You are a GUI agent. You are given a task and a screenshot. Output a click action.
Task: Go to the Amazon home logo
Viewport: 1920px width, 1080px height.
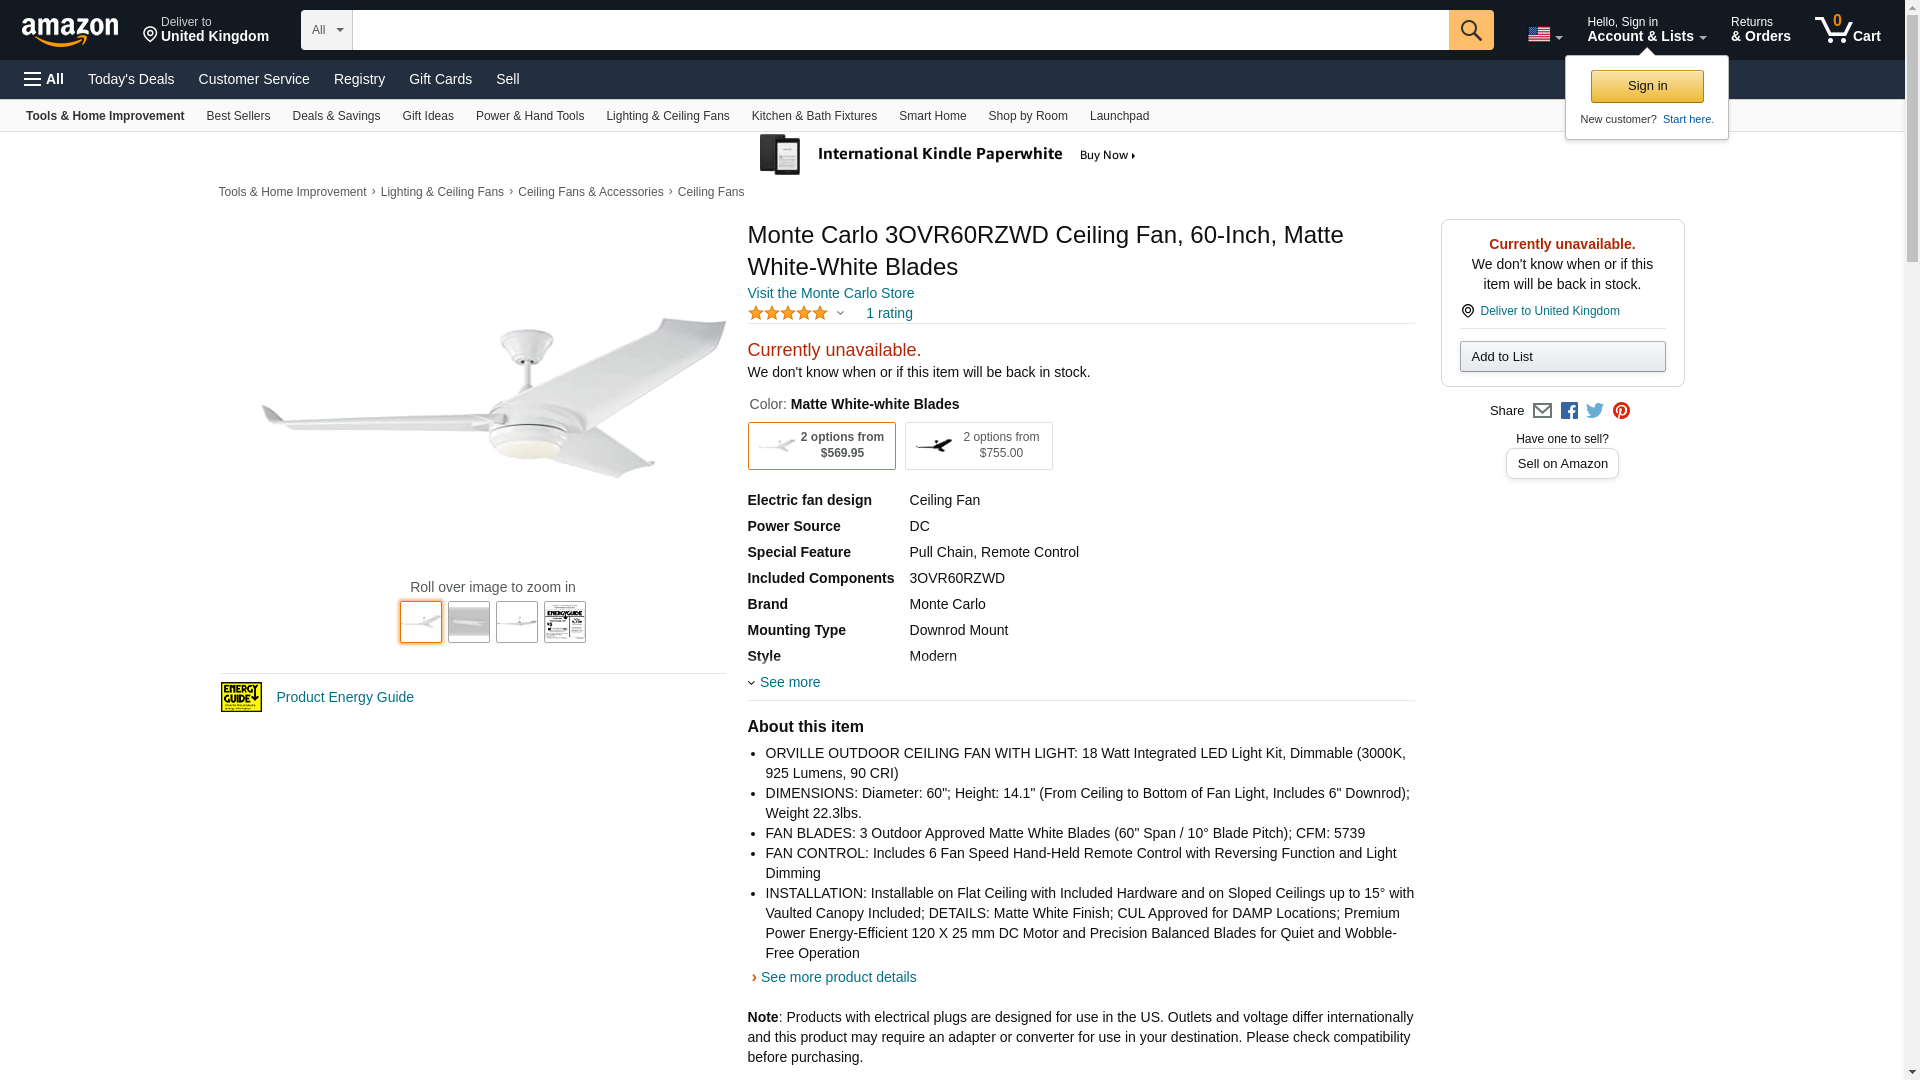pyautogui.click(x=70, y=31)
